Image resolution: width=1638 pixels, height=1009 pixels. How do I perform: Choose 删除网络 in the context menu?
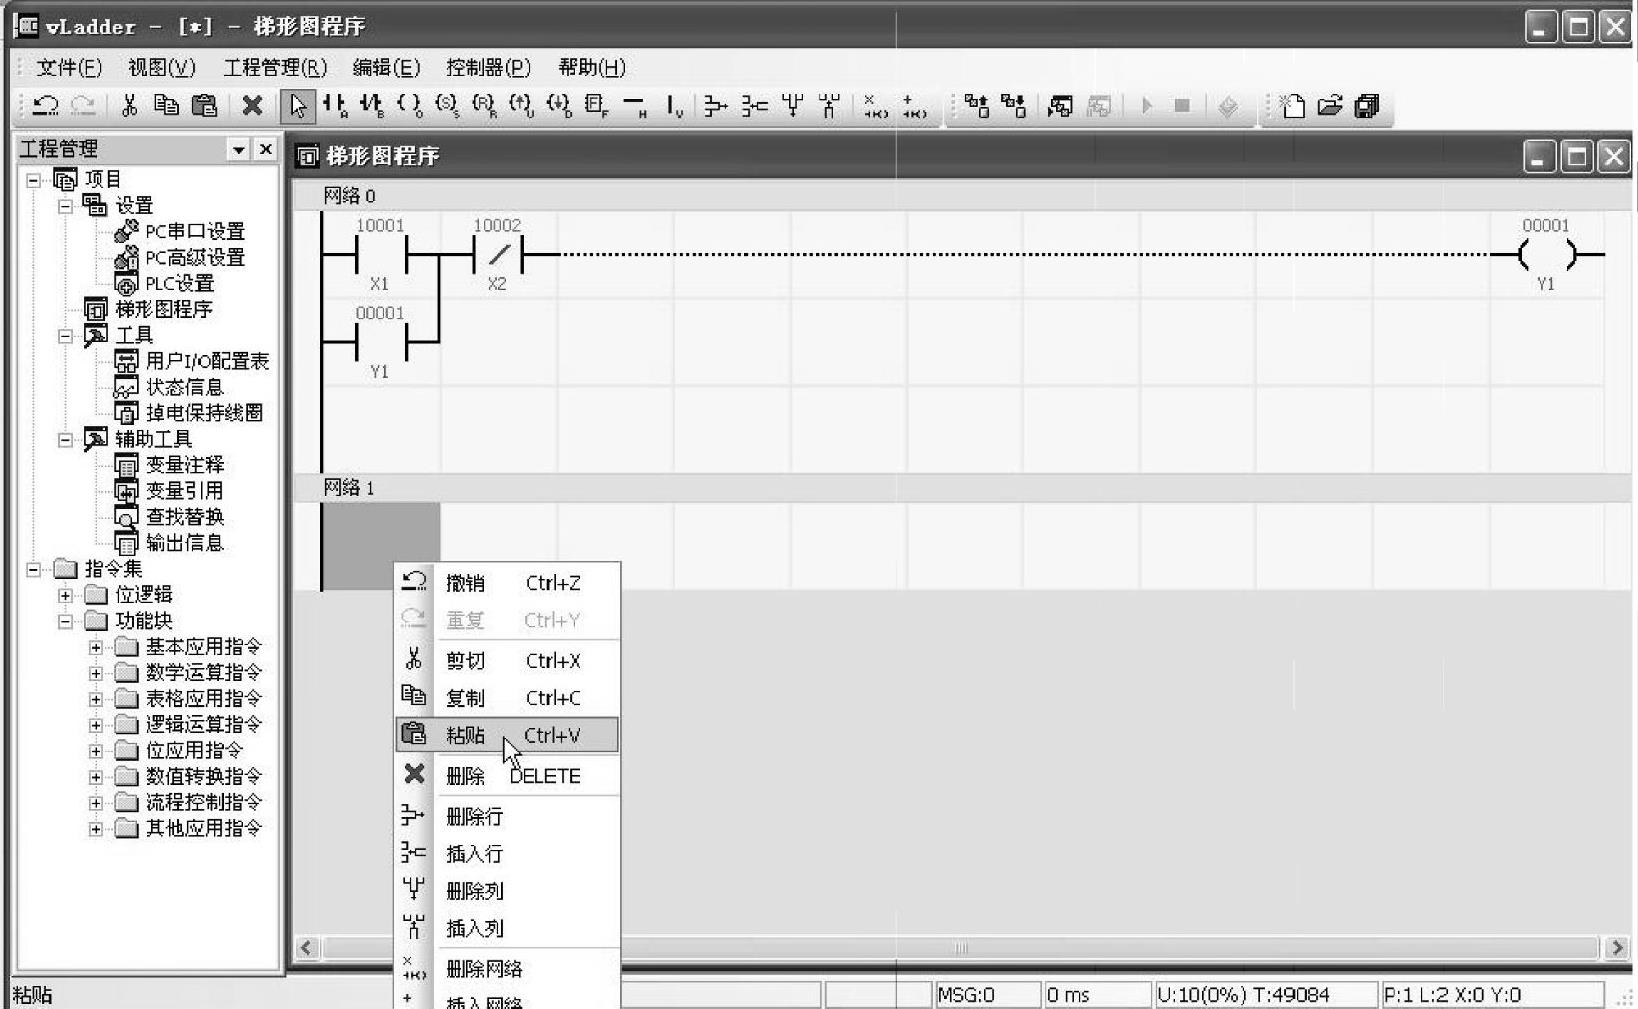pyautogui.click(x=508, y=969)
